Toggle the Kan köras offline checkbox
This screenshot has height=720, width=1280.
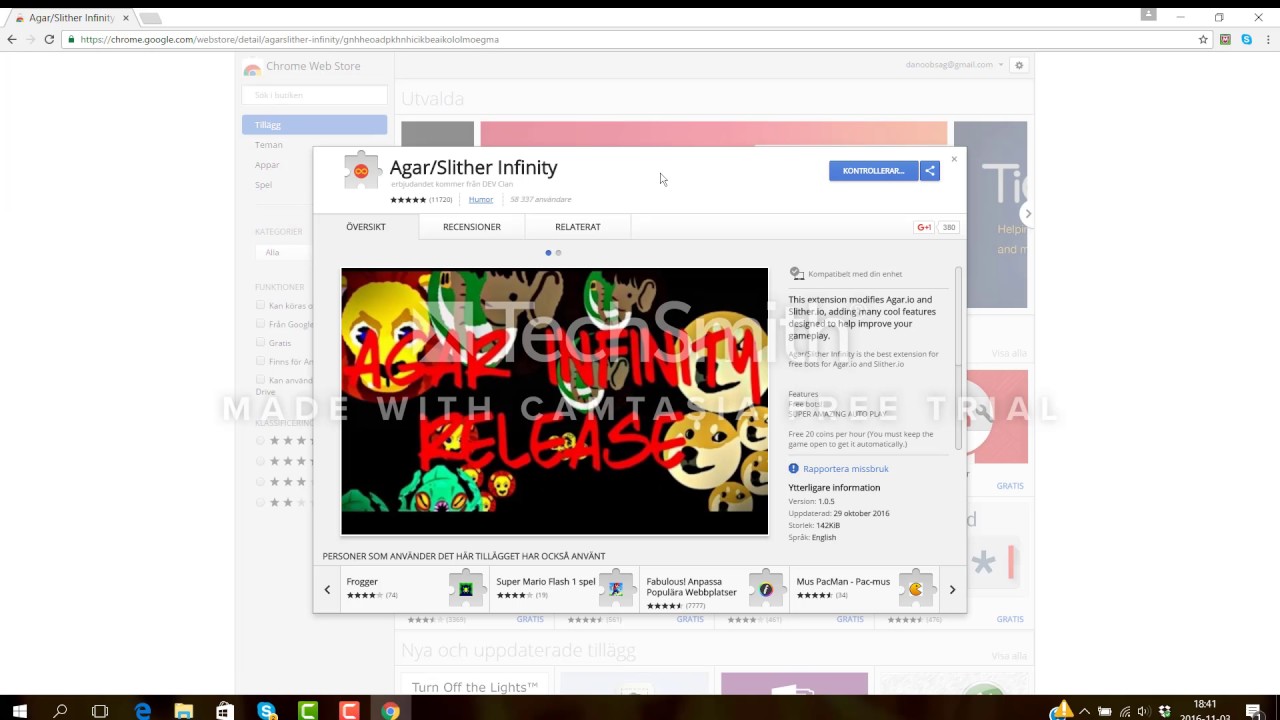pyautogui.click(x=260, y=305)
